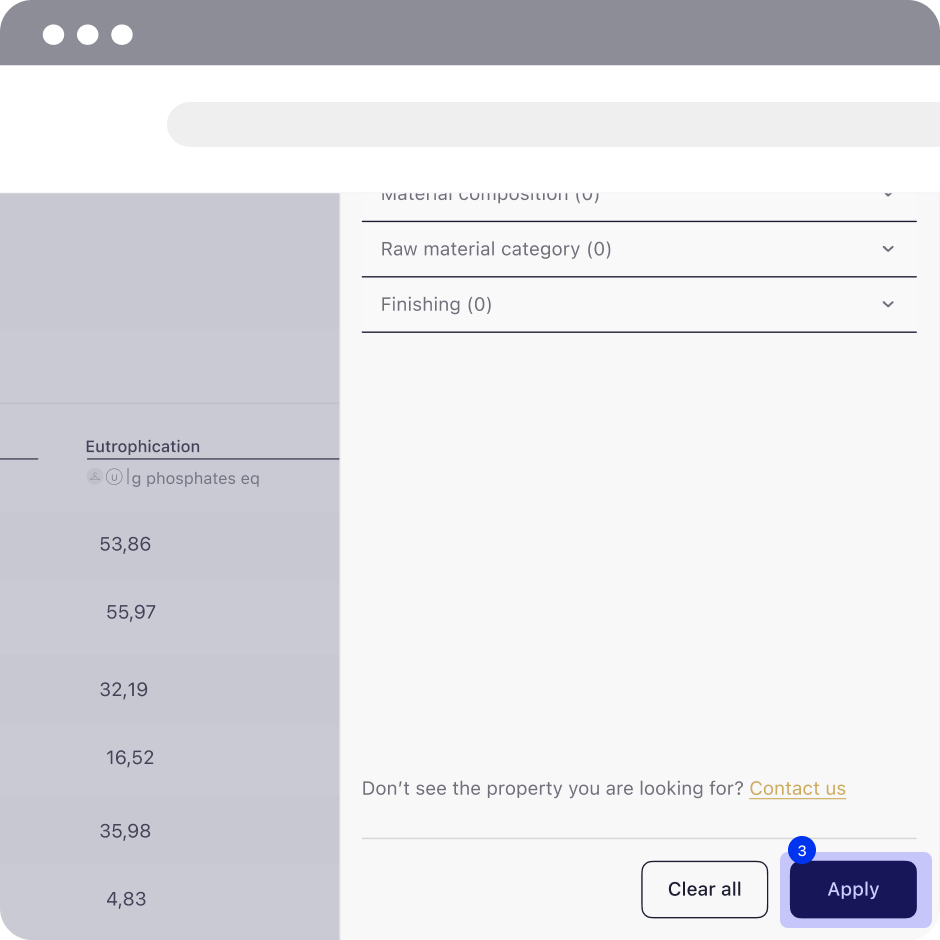Image resolution: width=940 pixels, height=940 pixels.
Task: Sort by the Eutrophication column header
Action: pos(143,447)
